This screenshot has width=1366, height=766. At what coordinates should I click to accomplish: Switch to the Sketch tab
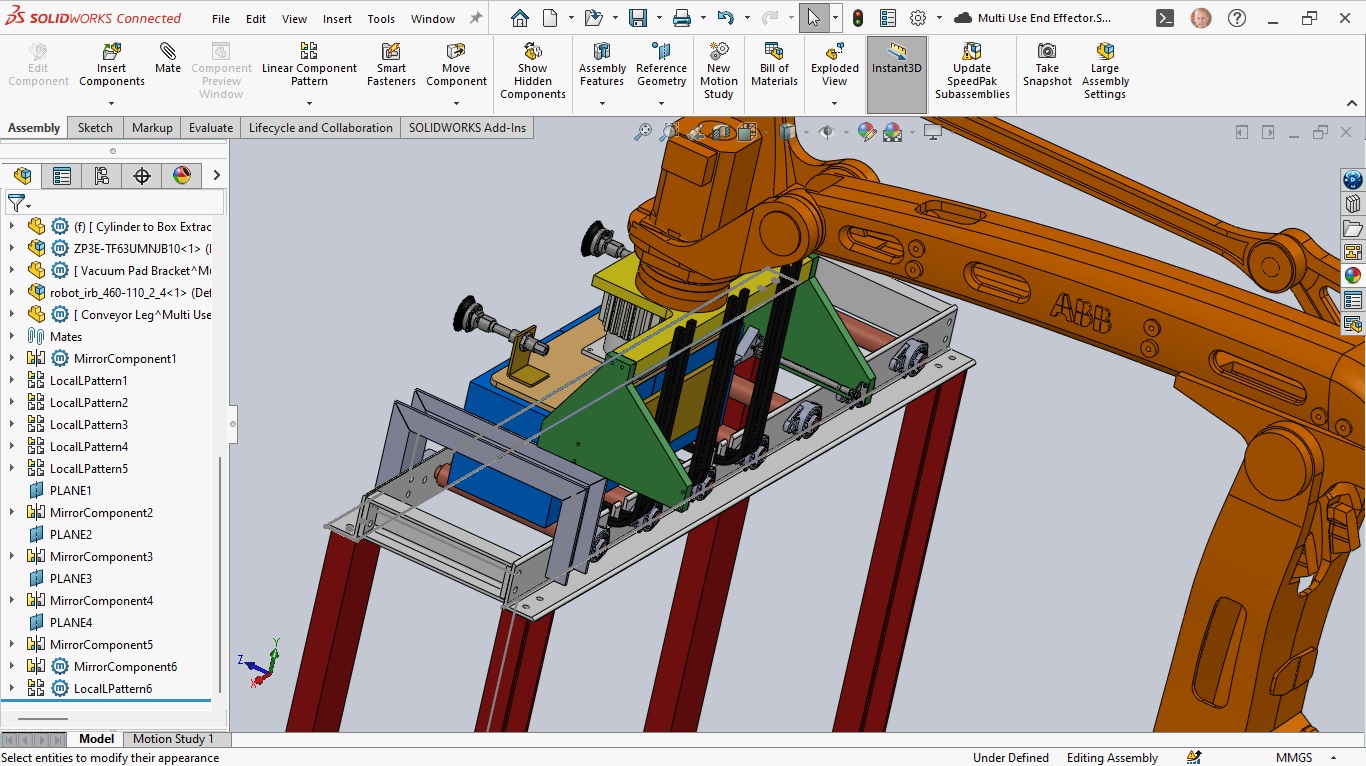click(x=95, y=128)
